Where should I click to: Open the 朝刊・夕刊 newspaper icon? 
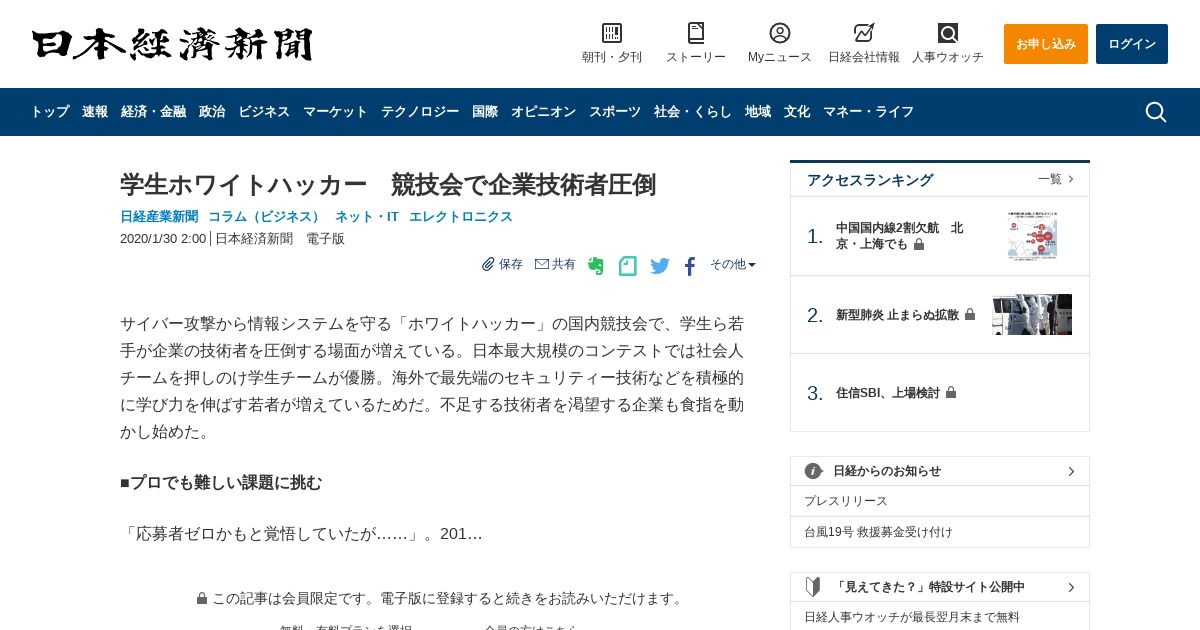coord(612,33)
